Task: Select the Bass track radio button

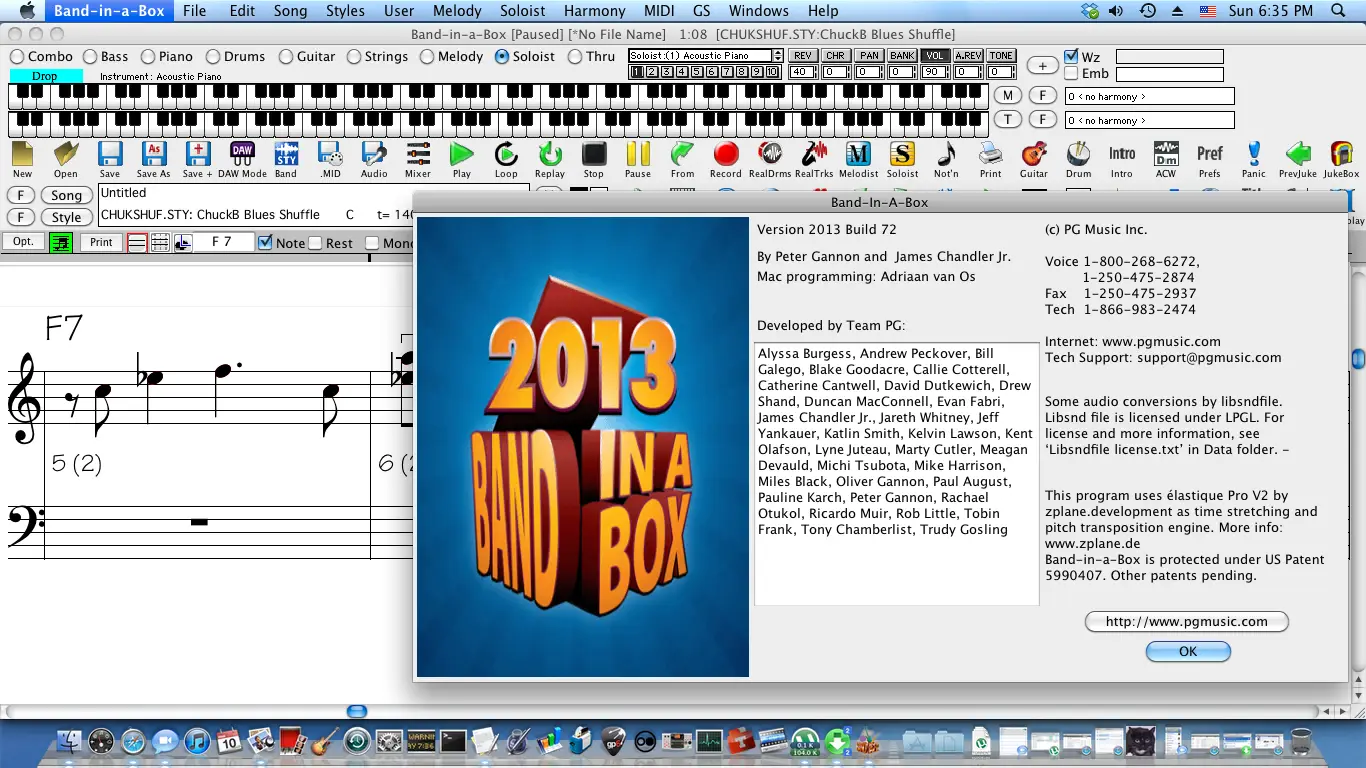Action: coord(90,57)
